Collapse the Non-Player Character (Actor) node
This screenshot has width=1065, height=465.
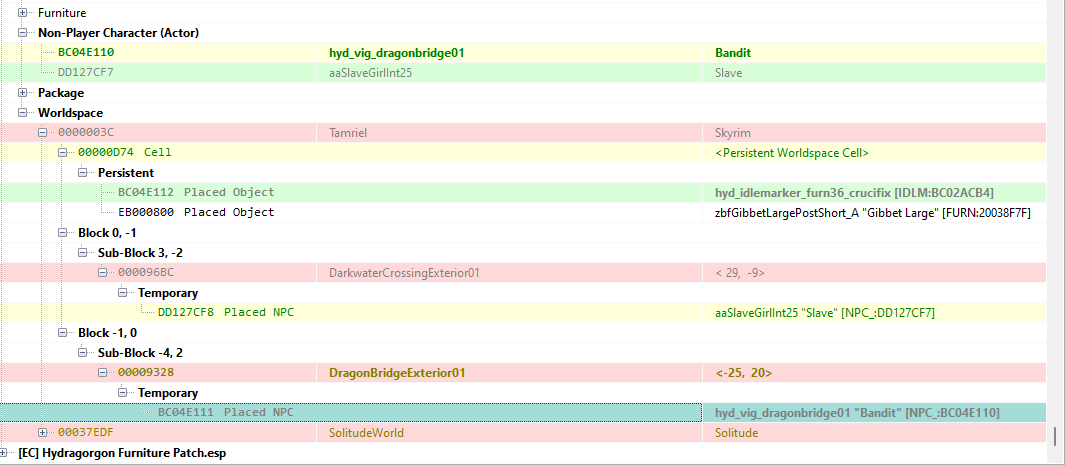click(22, 33)
